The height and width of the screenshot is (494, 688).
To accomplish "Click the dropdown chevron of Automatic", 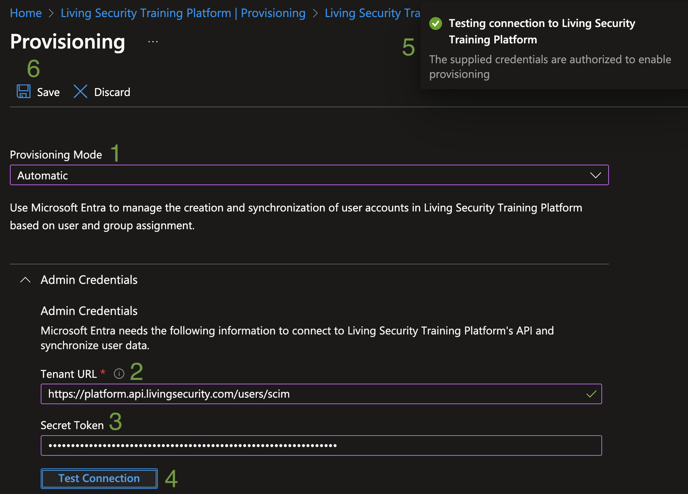I will pyautogui.click(x=595, y=175).
